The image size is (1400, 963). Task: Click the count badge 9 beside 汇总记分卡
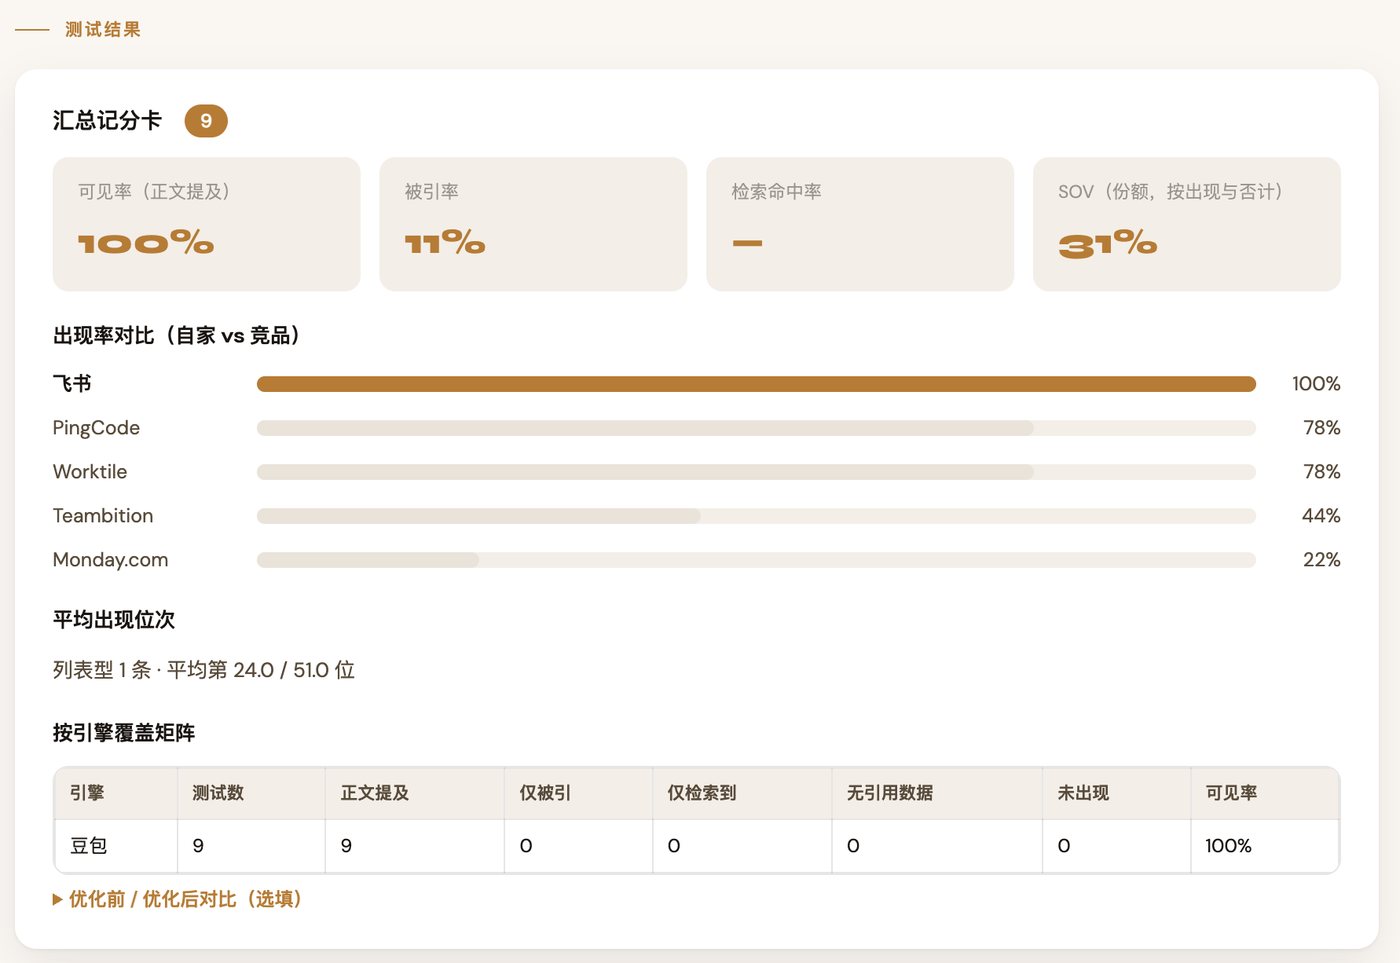click(x=206, y=121)
